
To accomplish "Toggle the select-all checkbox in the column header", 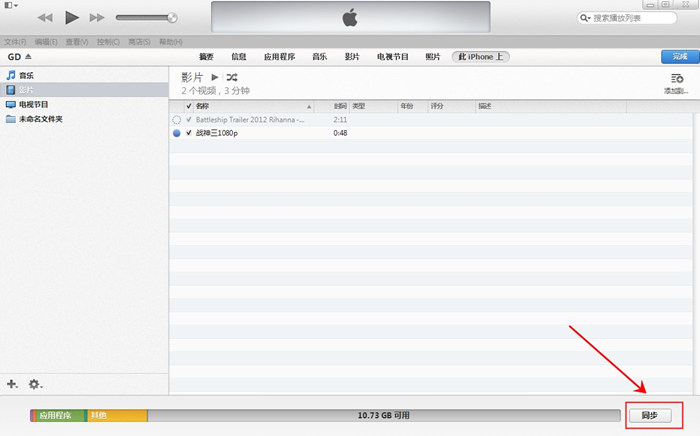I will click(188, 106).
